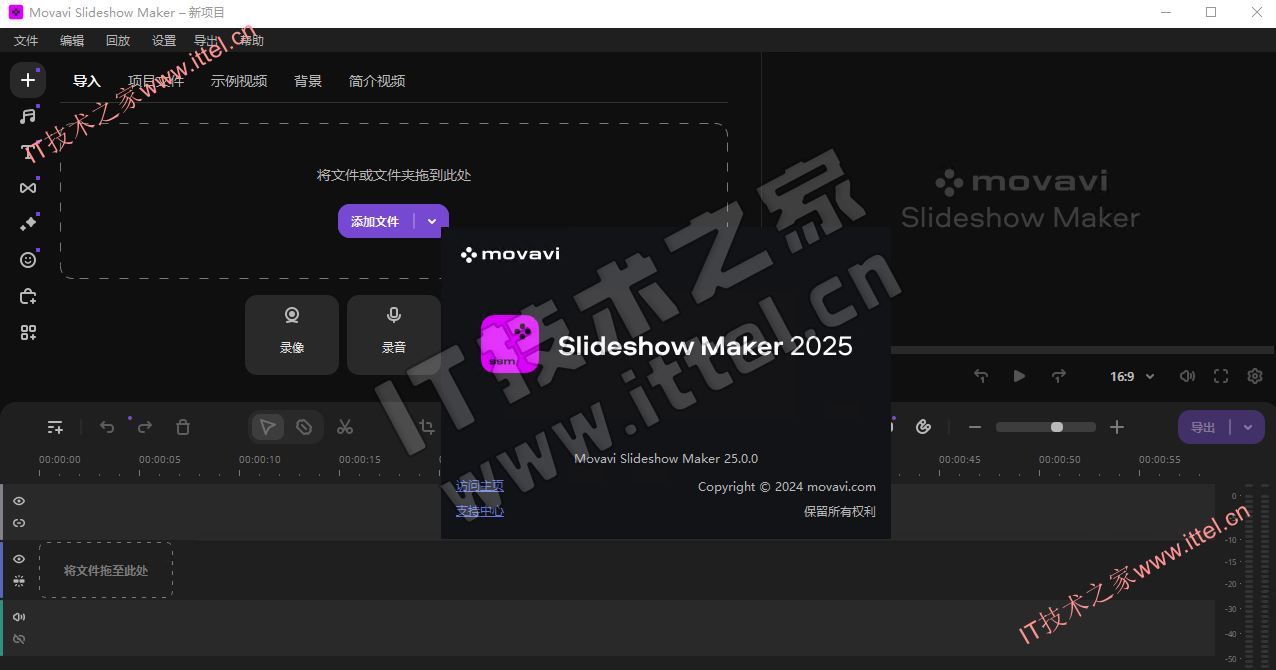Click the trash Delete icon in timeline
This screenshot has height=670, width=1276.
pyautogui.click(x=183, y=427)
